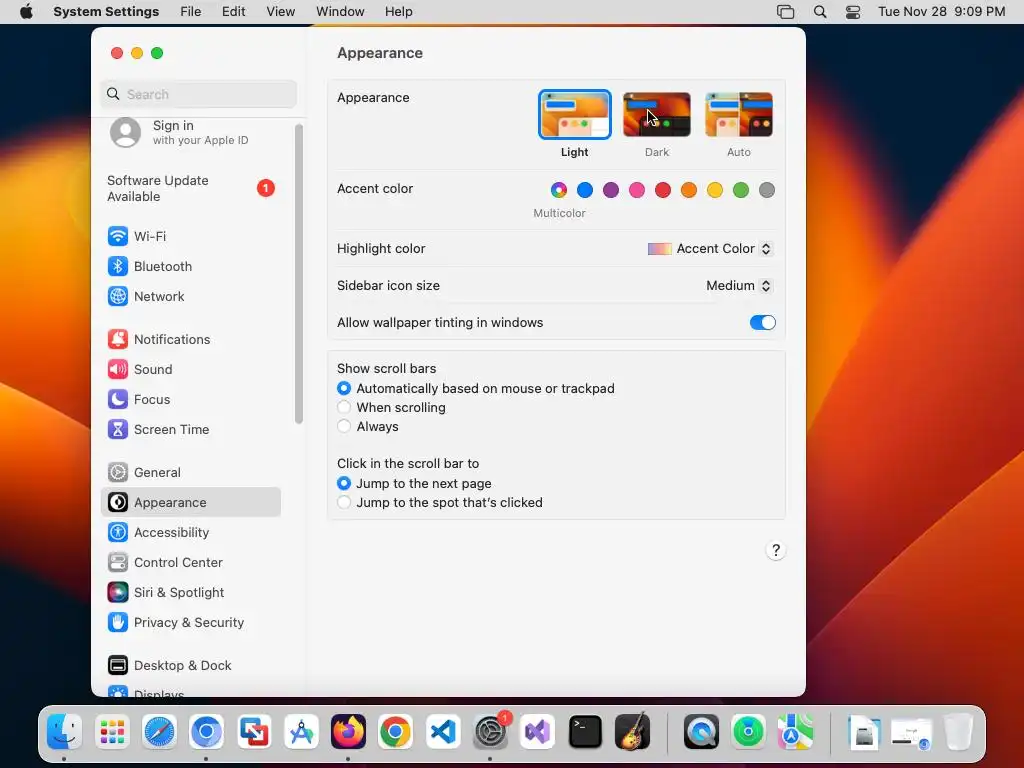Open Control Center in menu bar
The image size is (1024, 768).
pos(852,12)
